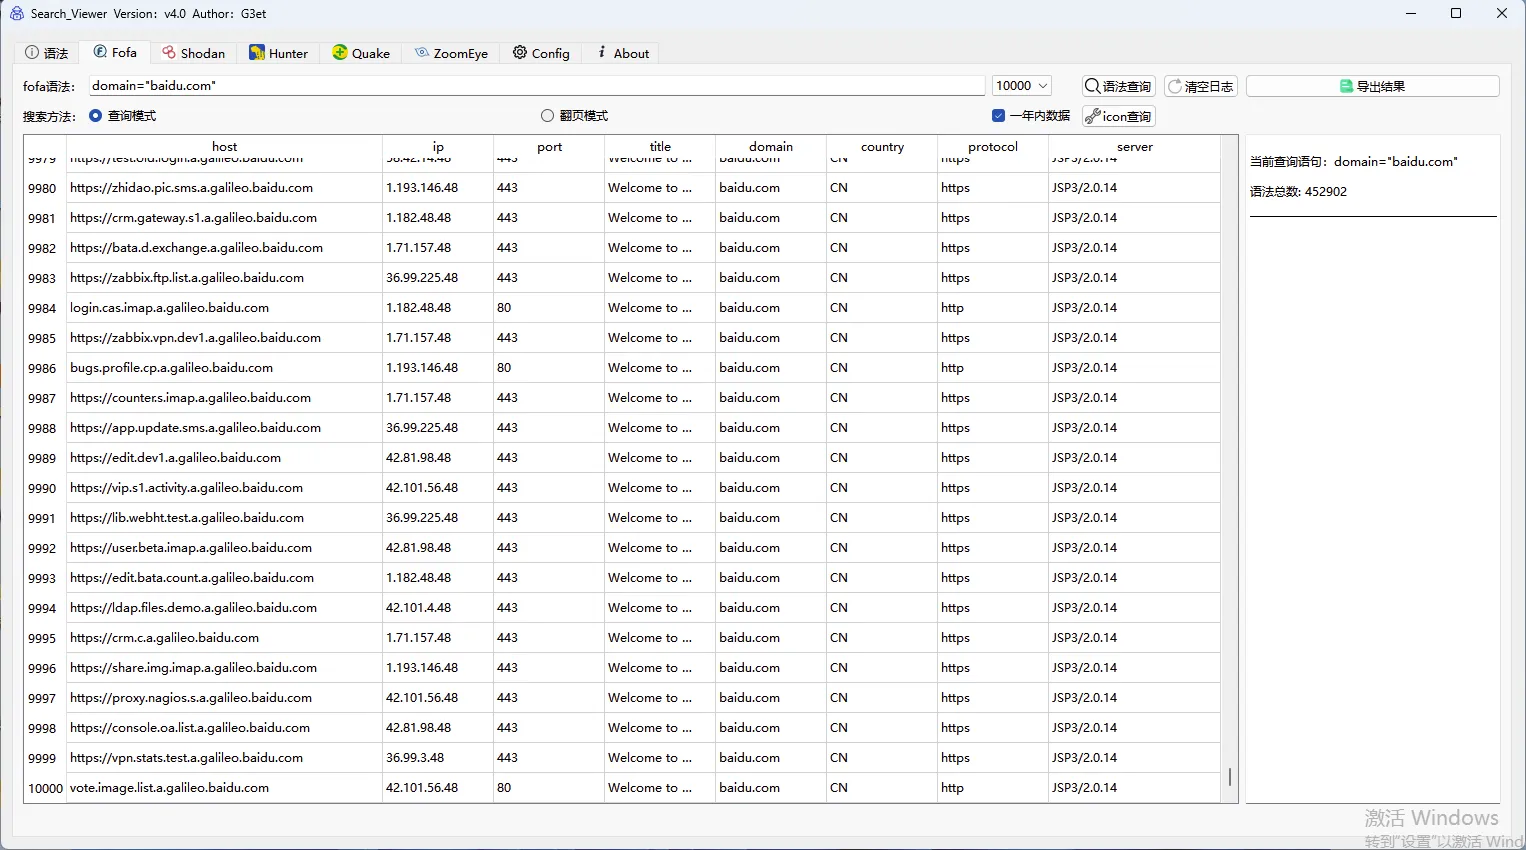Click the fofa语法 query input field
Viewport: 1526px width, 850px height.
tap(537, 86)
